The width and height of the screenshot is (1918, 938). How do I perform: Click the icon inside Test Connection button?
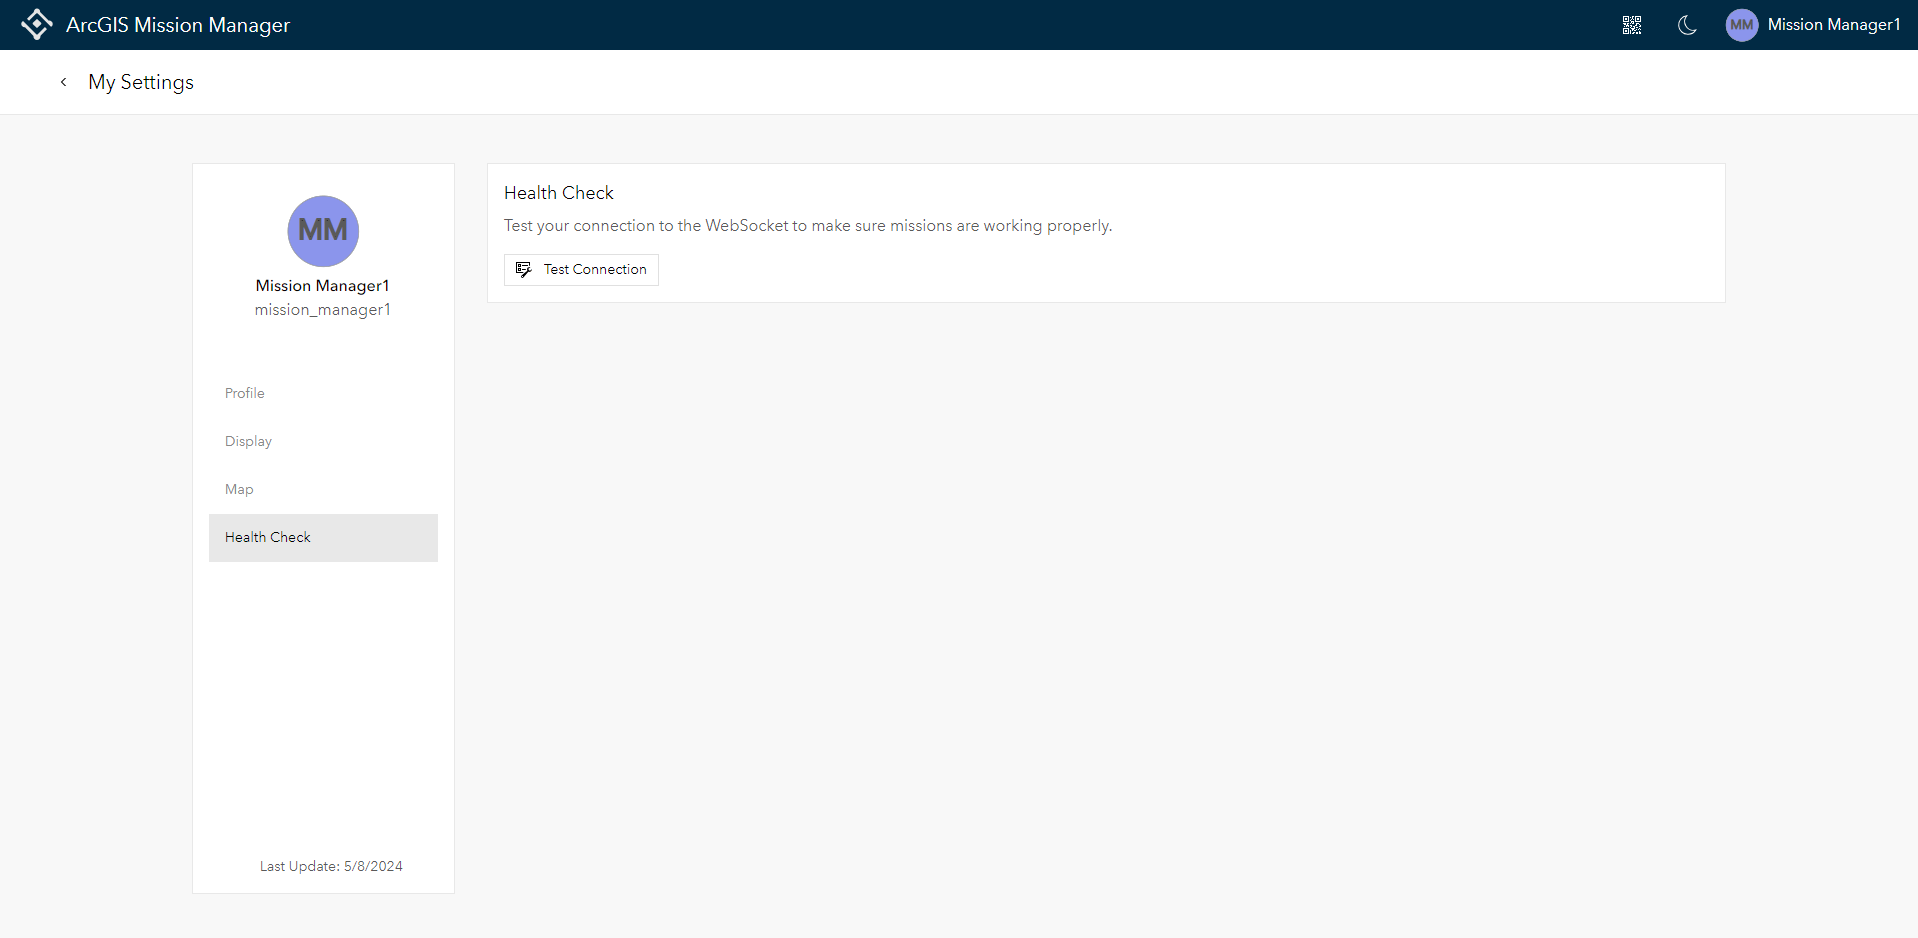point(523,269)
